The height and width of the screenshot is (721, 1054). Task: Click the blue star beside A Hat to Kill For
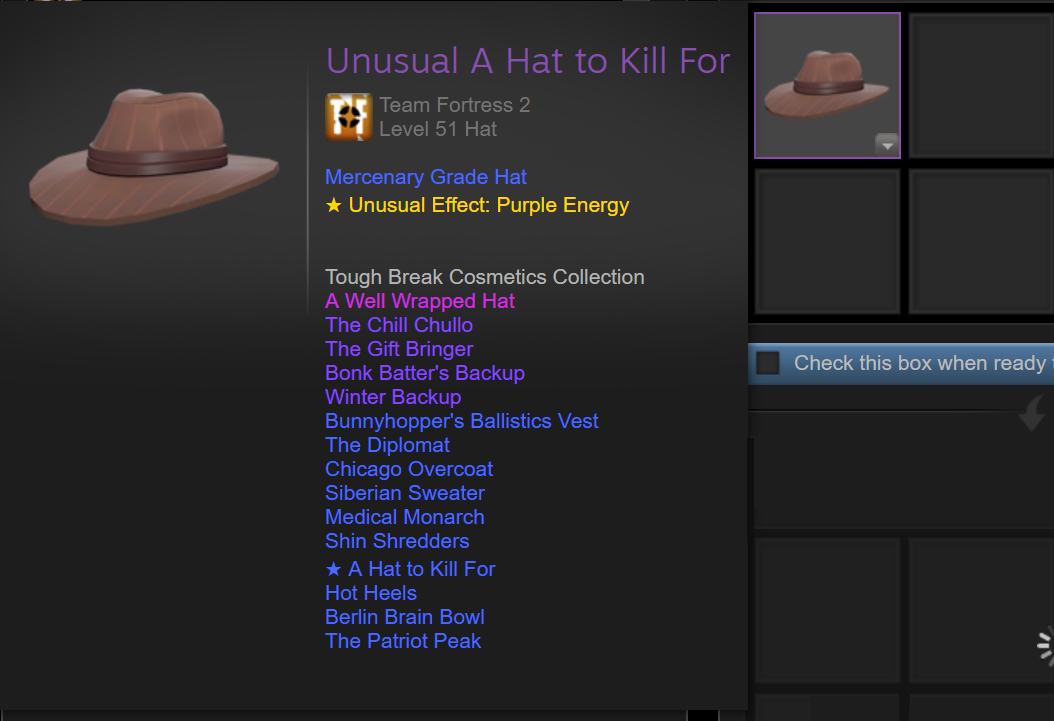click(x=333, y=569)
